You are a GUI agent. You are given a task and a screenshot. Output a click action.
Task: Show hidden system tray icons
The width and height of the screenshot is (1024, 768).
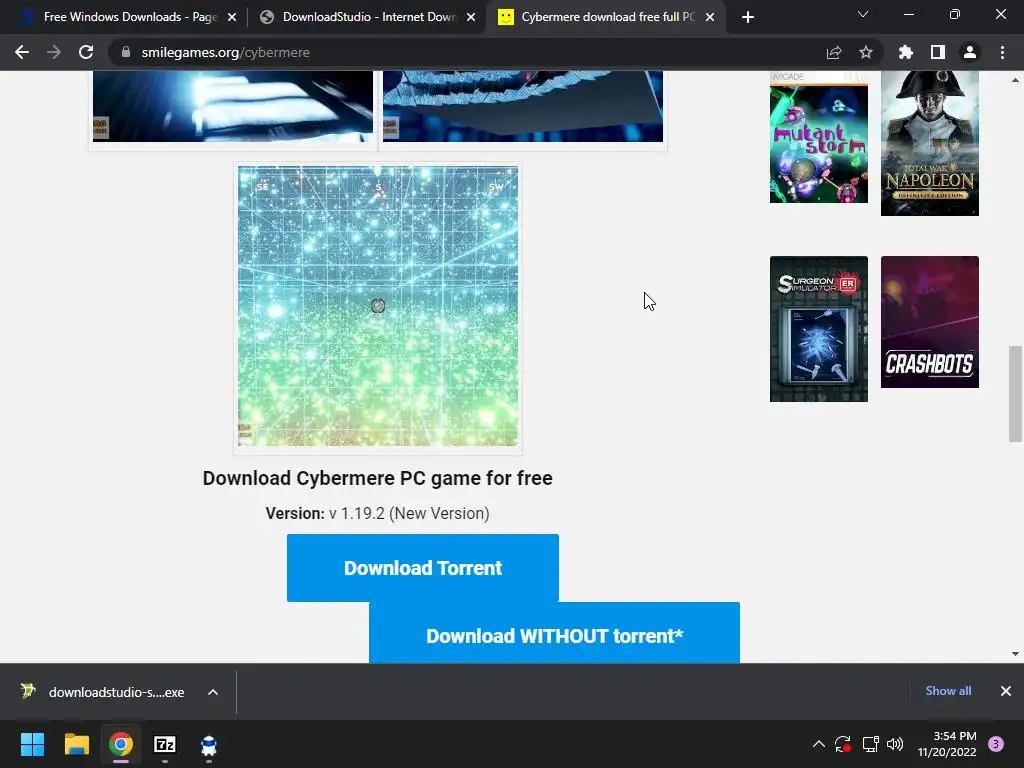pyautogui.click(x=818, y=744)
